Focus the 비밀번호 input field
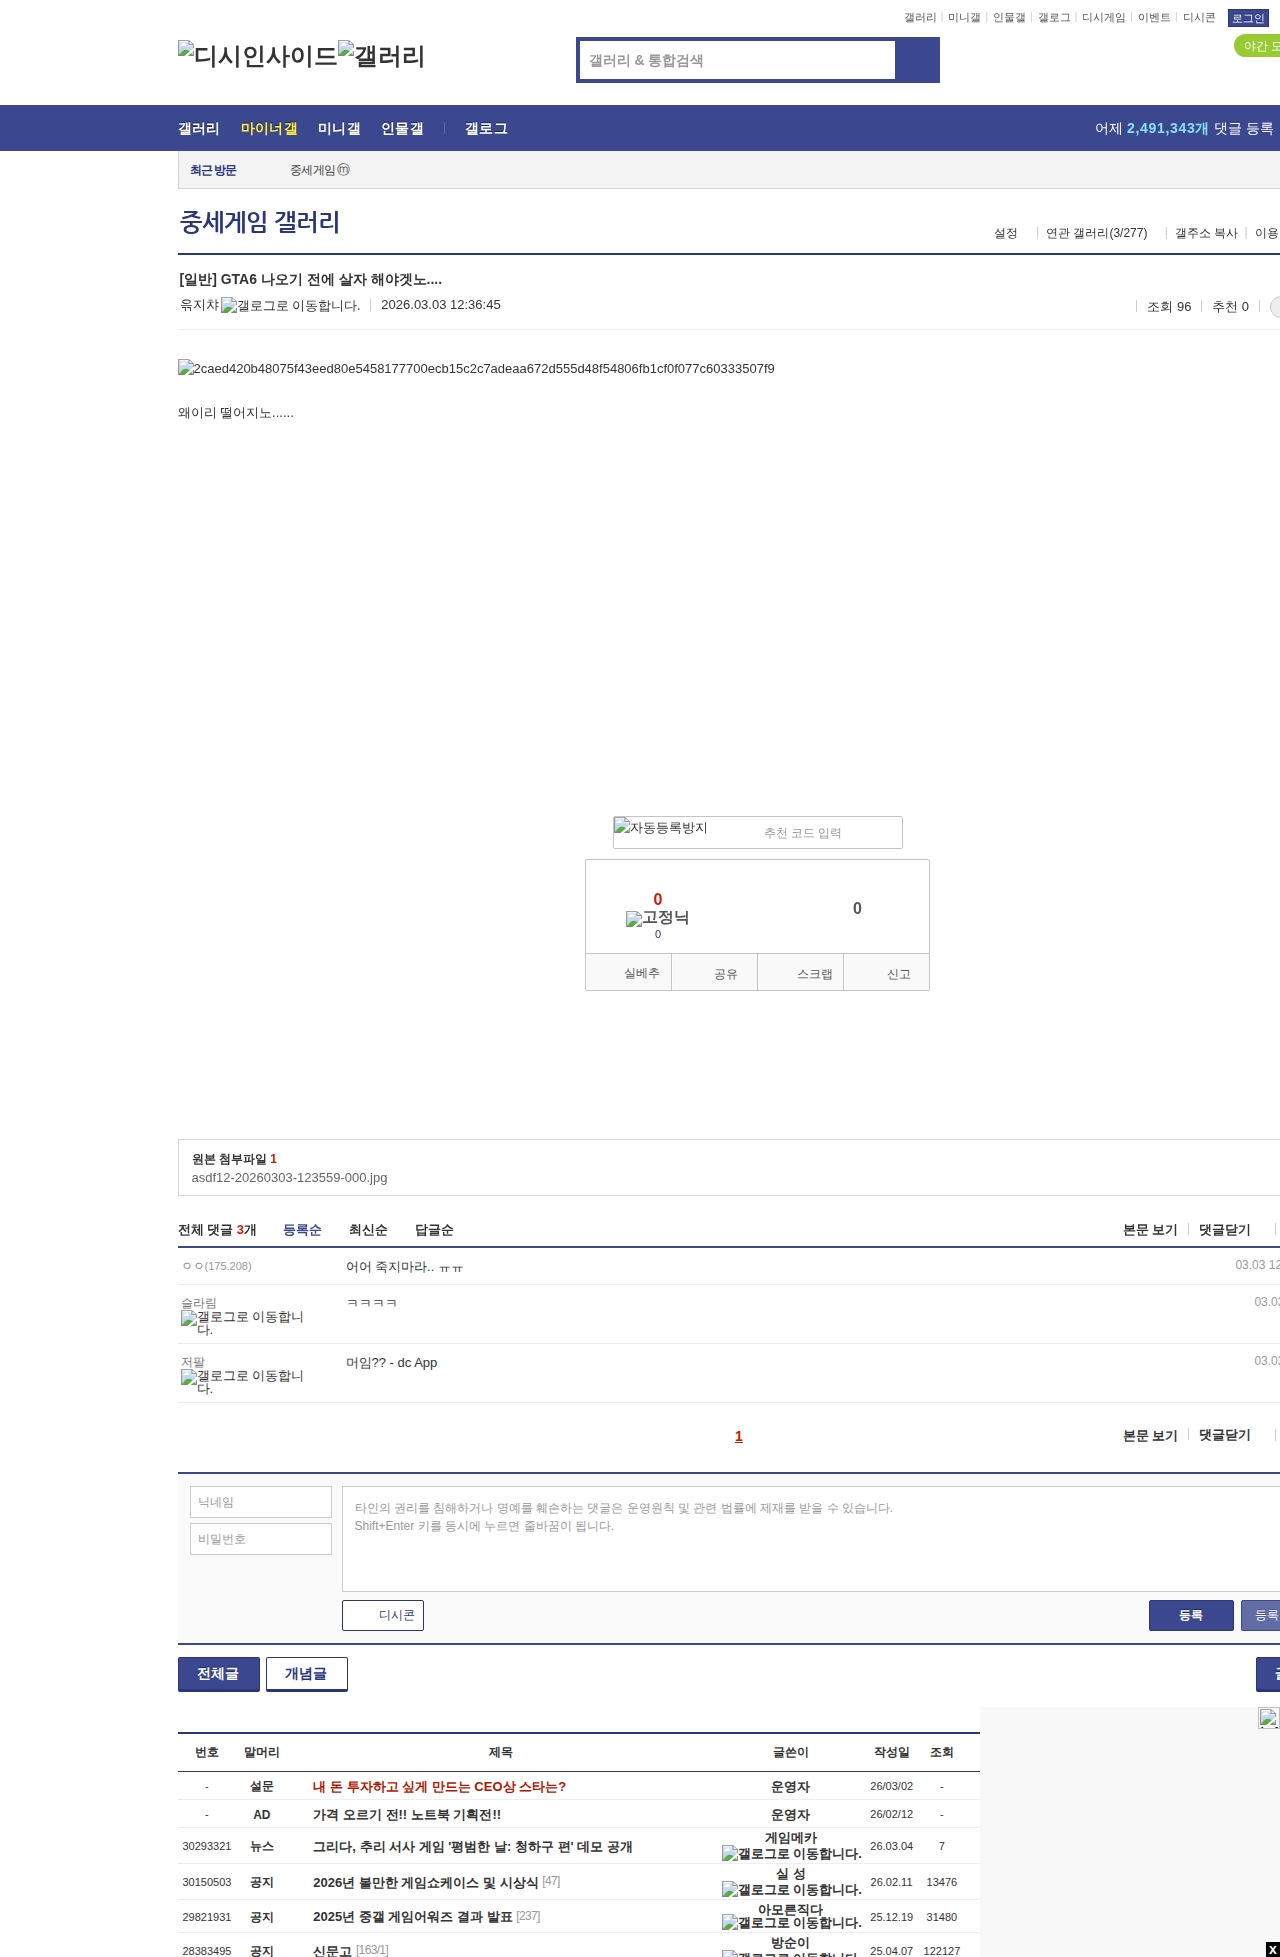 click(x=261, y=1539)
